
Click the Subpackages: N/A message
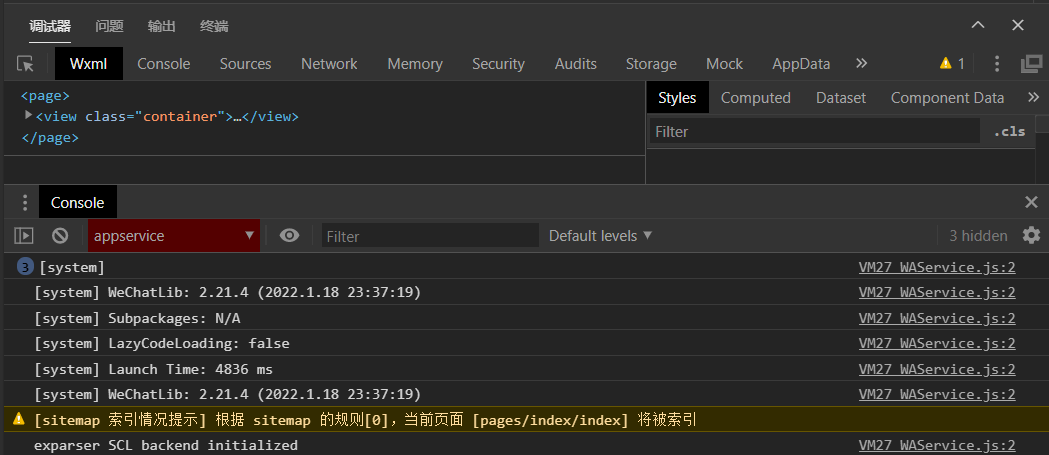click(x=137, y=318)
